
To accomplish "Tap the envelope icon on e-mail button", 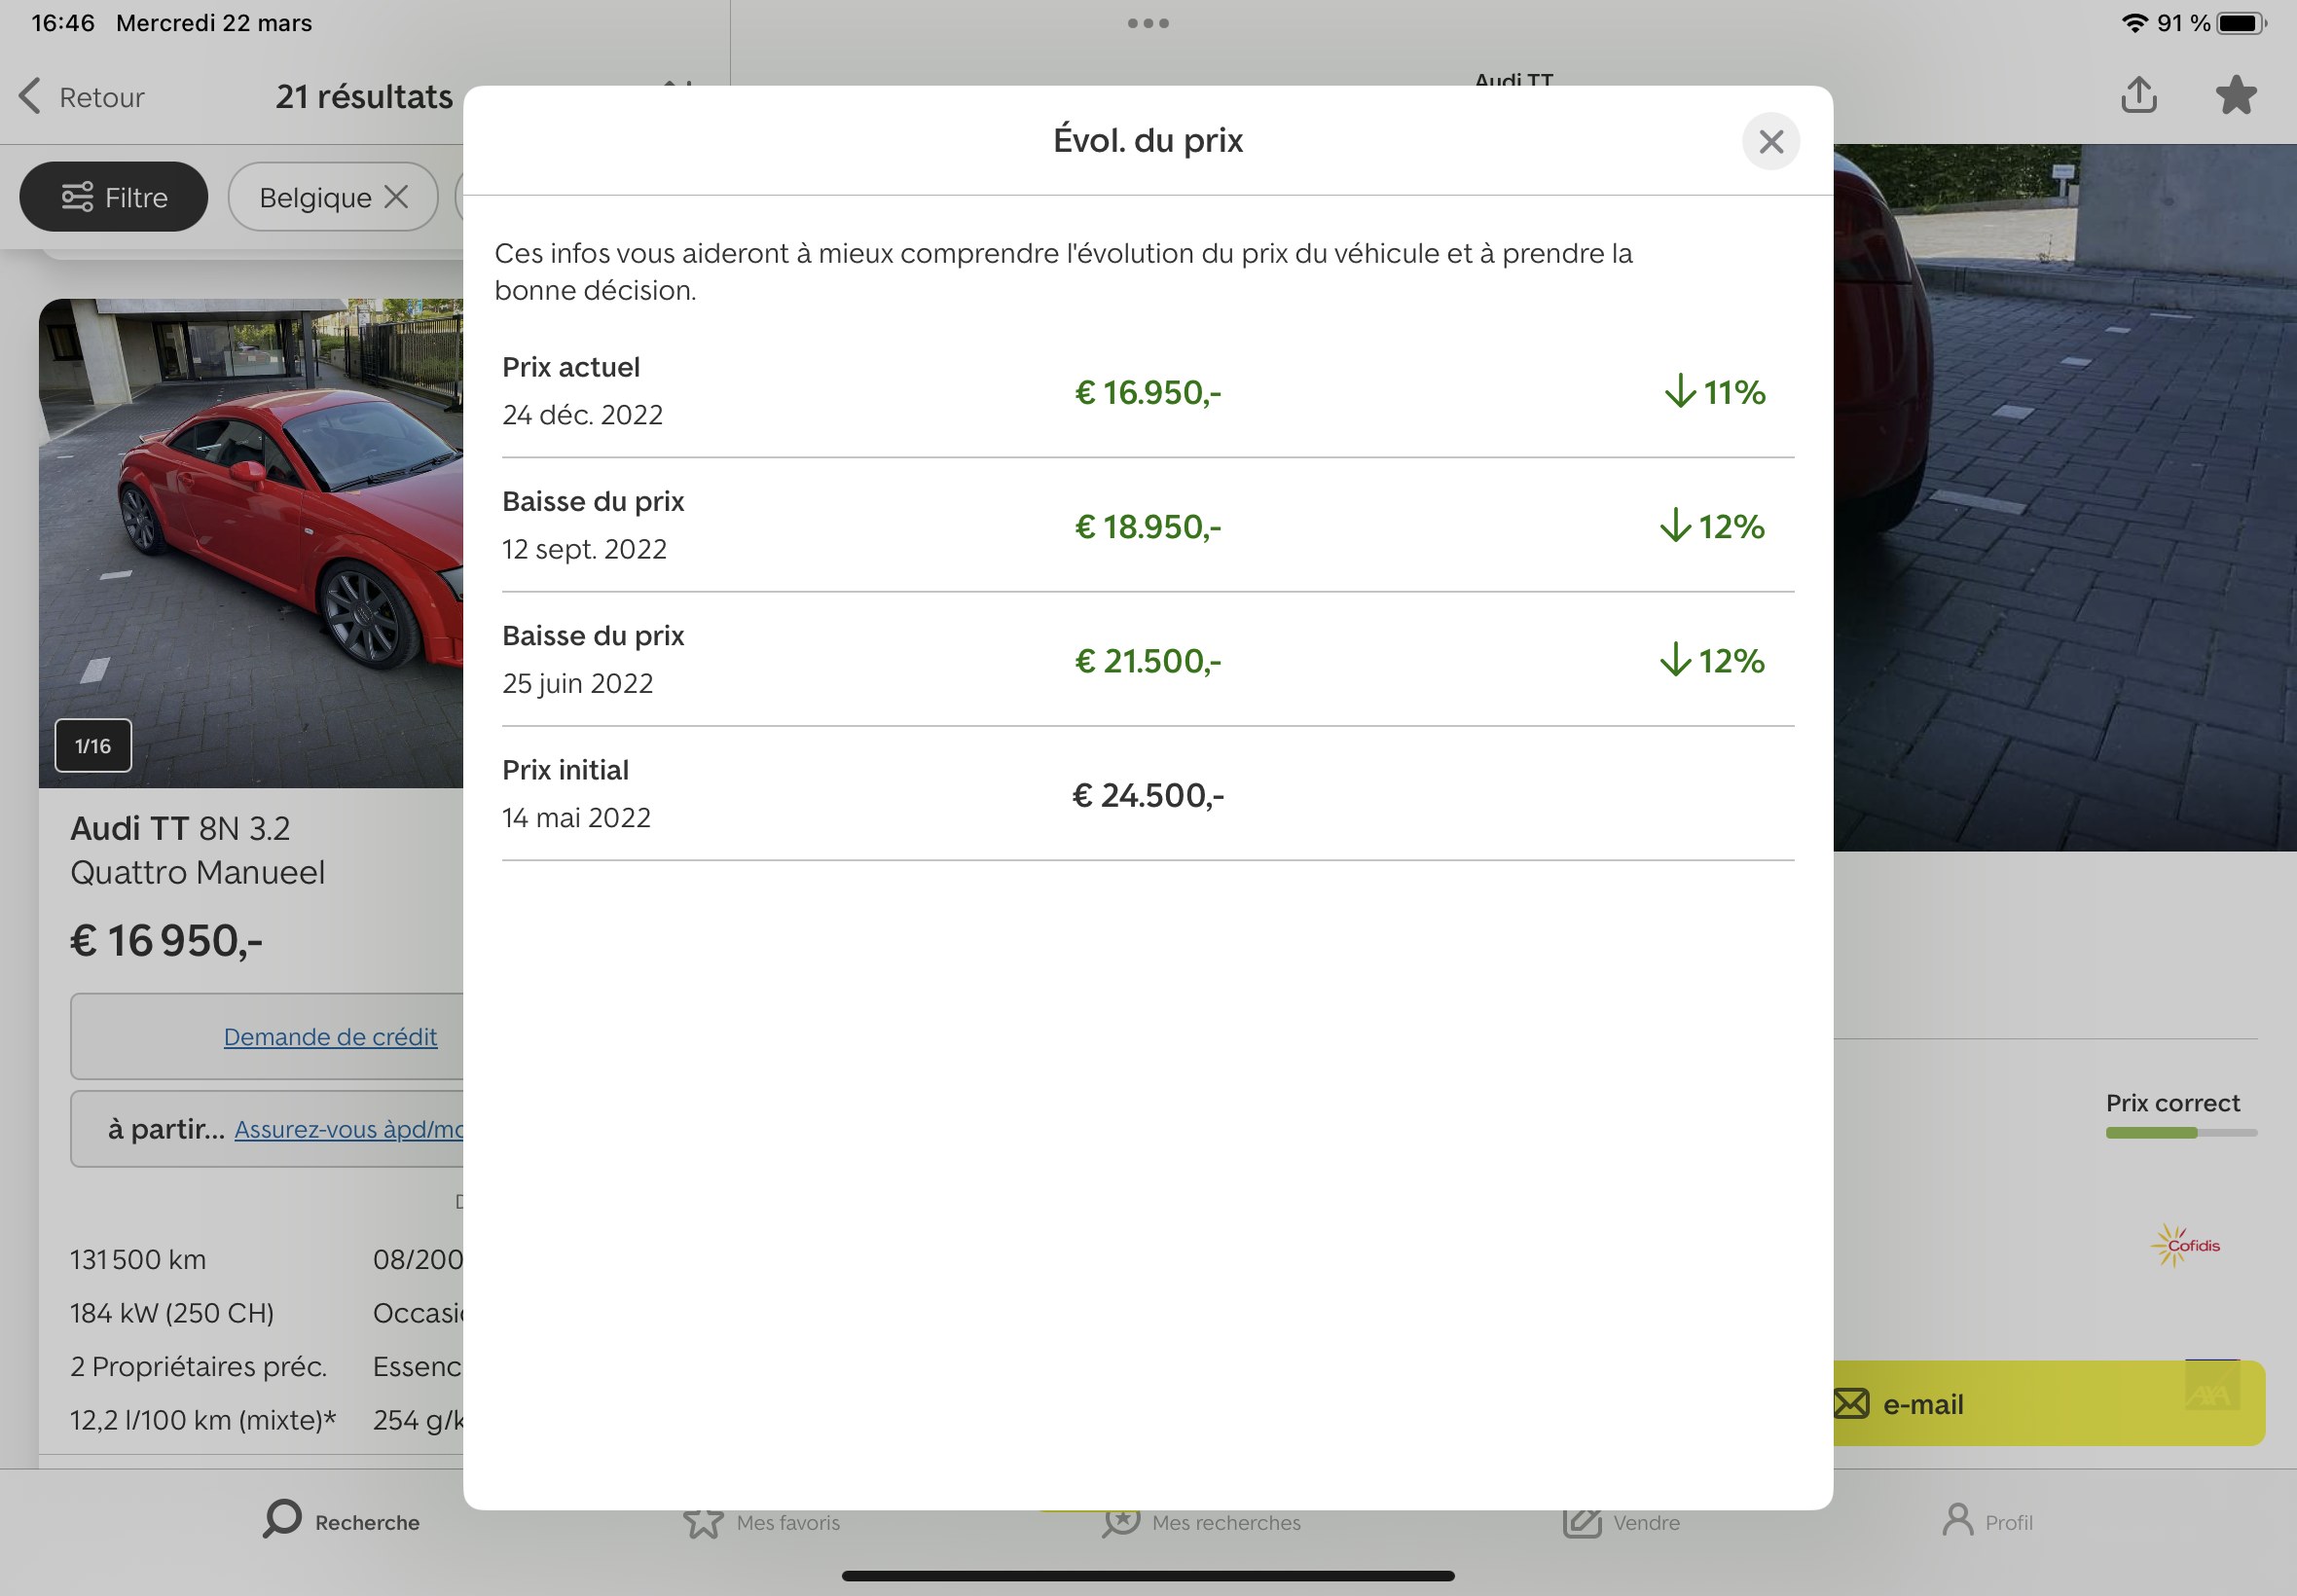I will pyautogui.click(x=1851, y=1404).
